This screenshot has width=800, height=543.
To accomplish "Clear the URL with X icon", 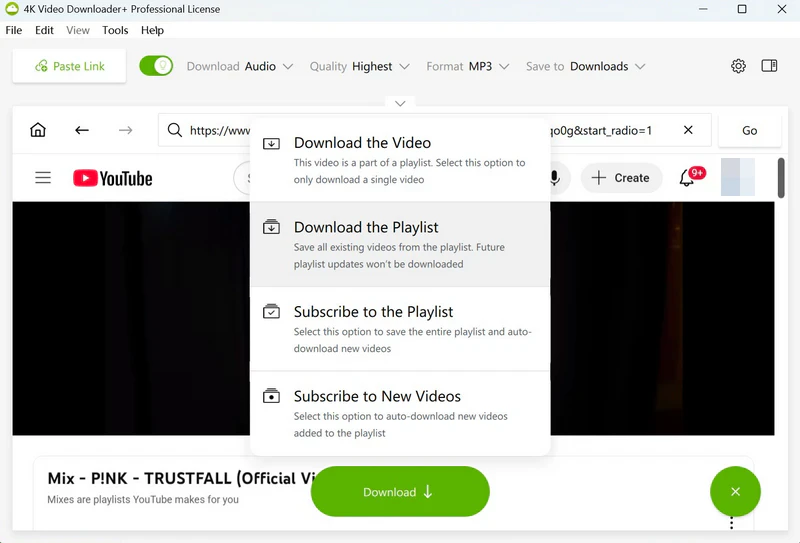I will [x=688, y=130].
